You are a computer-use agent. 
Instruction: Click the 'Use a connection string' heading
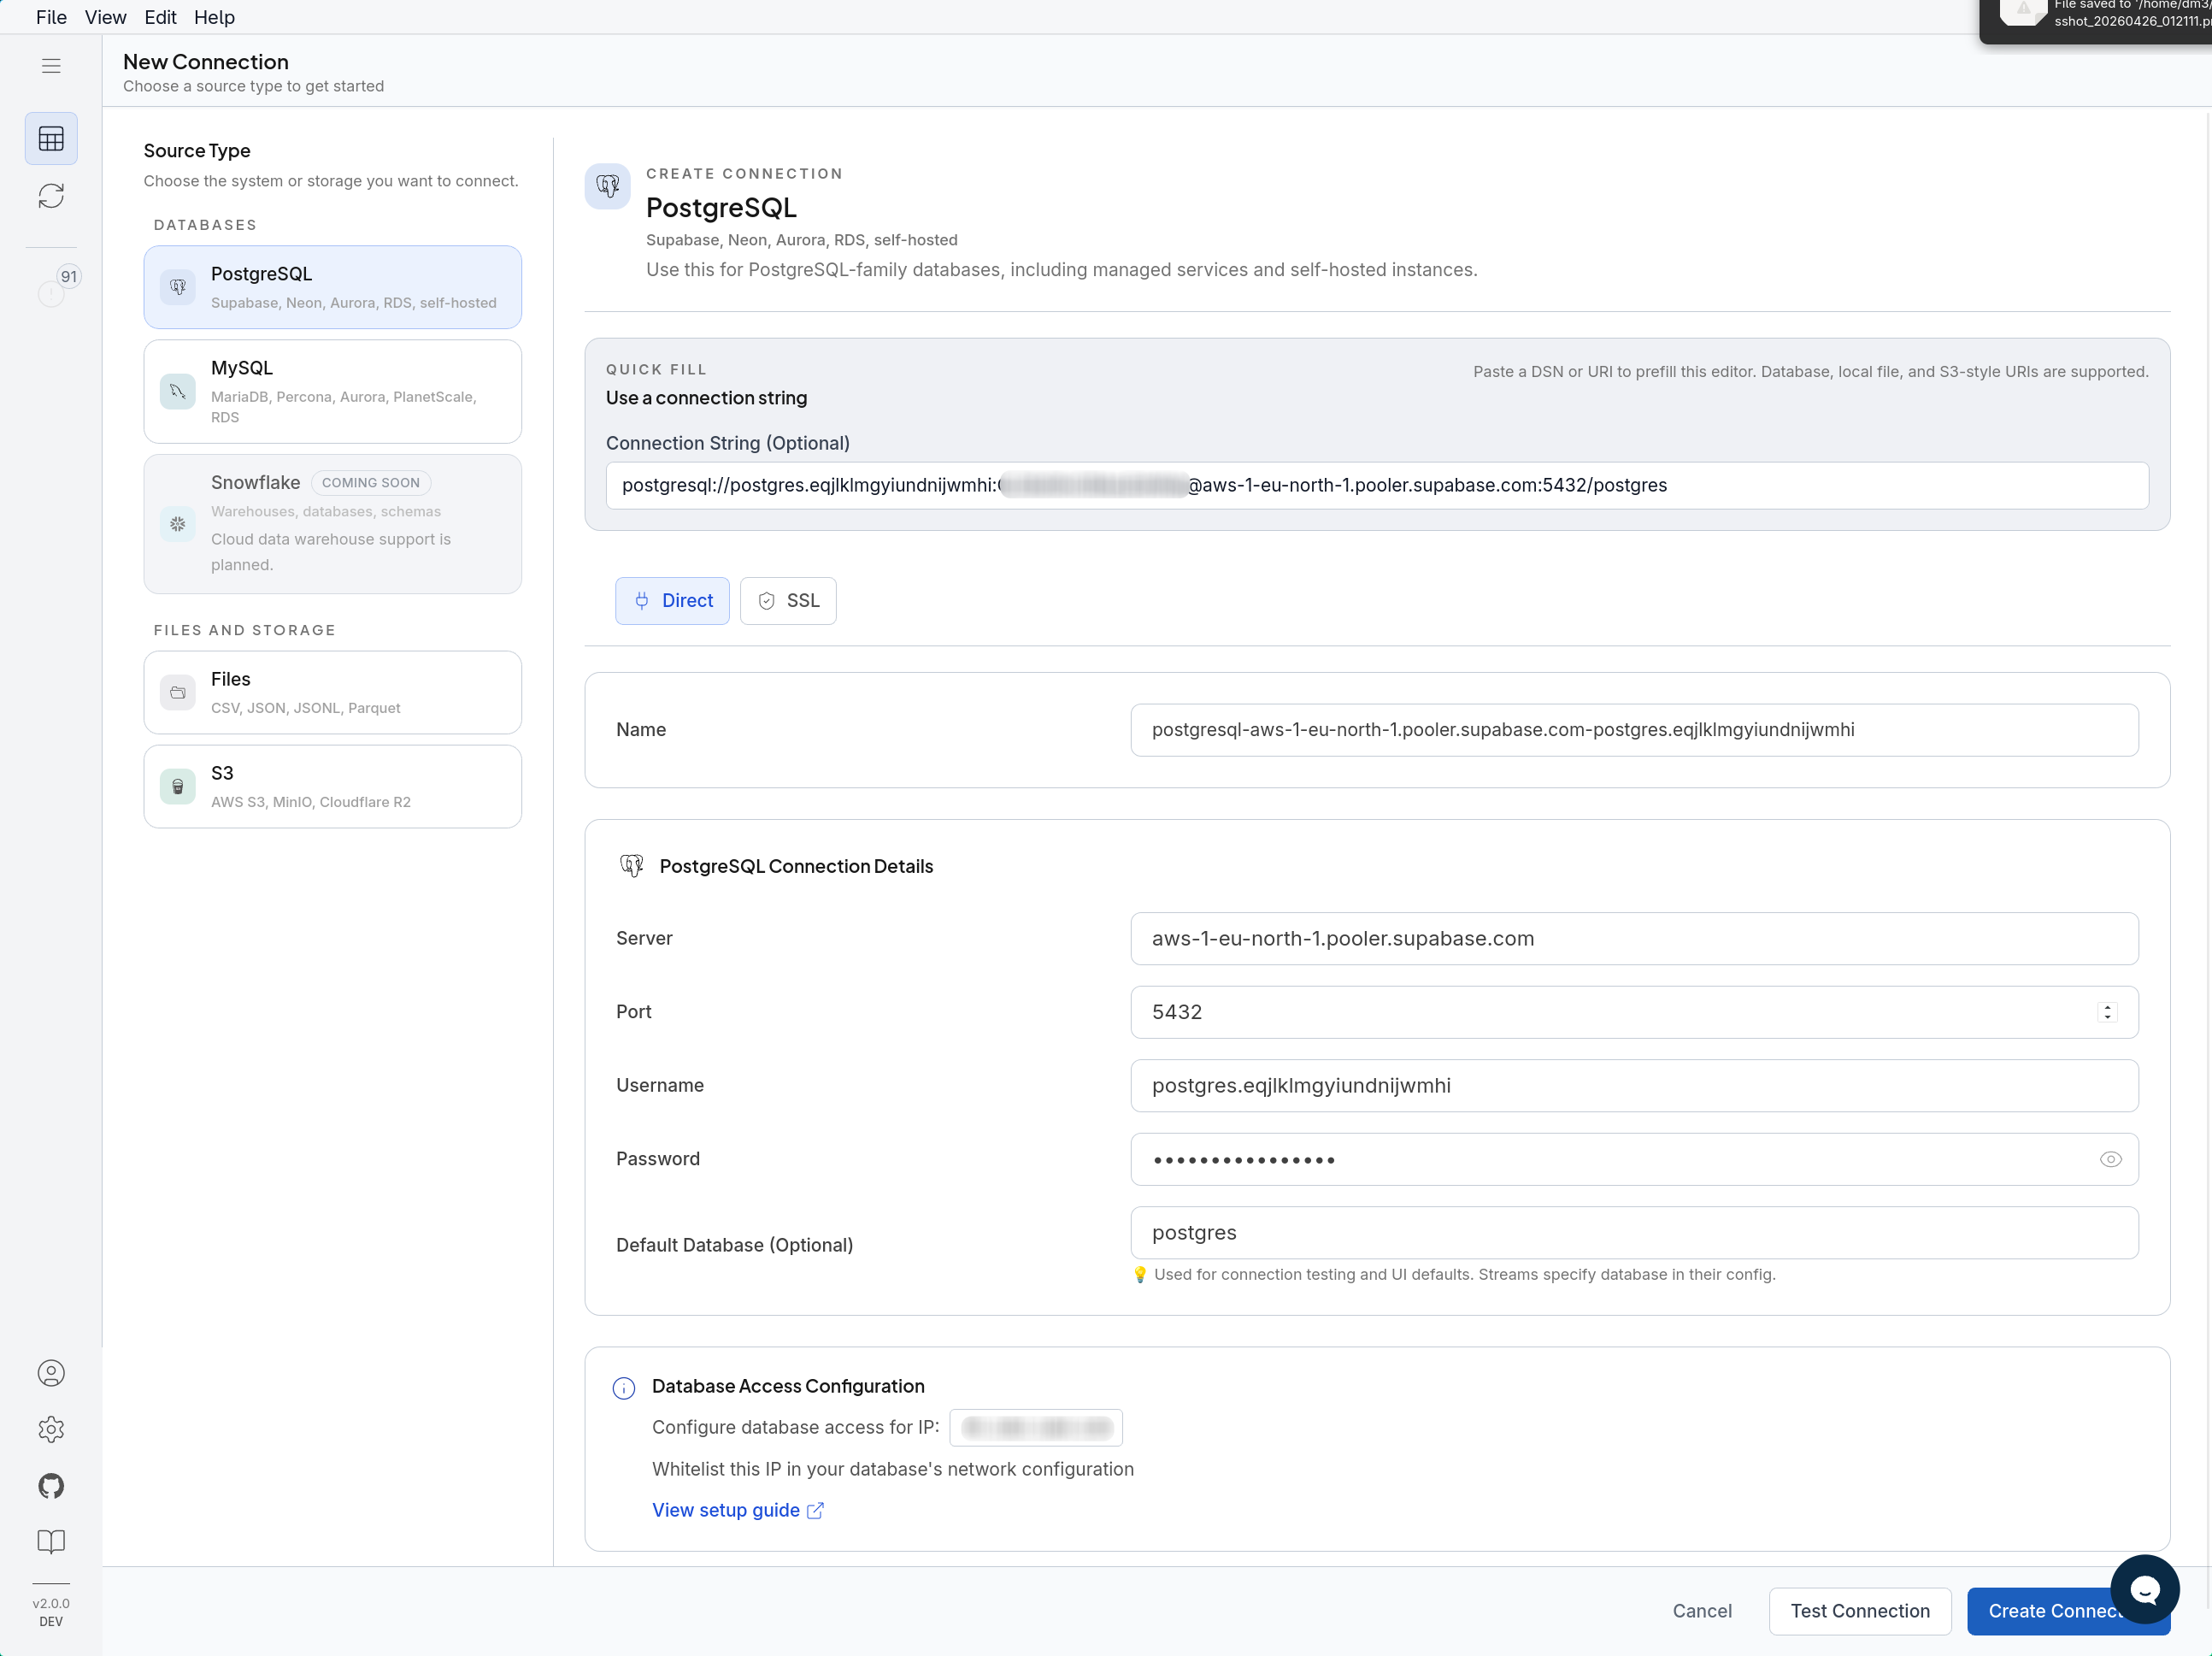click(706, 398)
